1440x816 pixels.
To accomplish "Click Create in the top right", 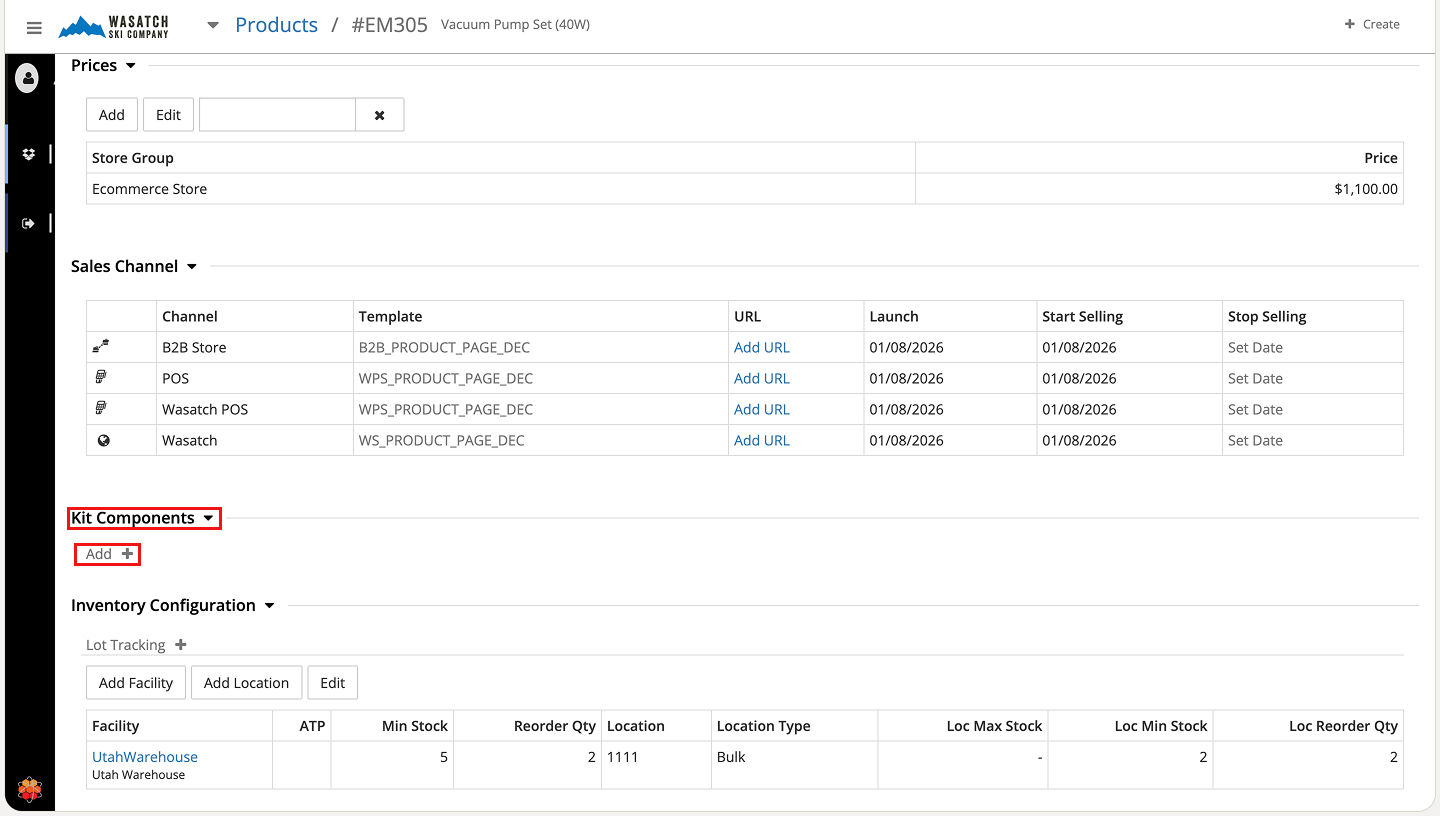I will coord(1372,24).
